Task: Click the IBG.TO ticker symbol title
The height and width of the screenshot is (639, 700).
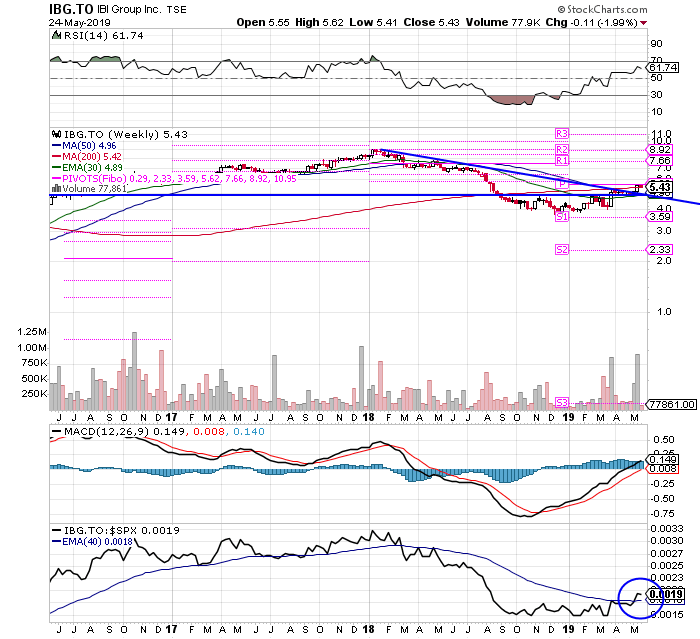Action: coord(71,9)
